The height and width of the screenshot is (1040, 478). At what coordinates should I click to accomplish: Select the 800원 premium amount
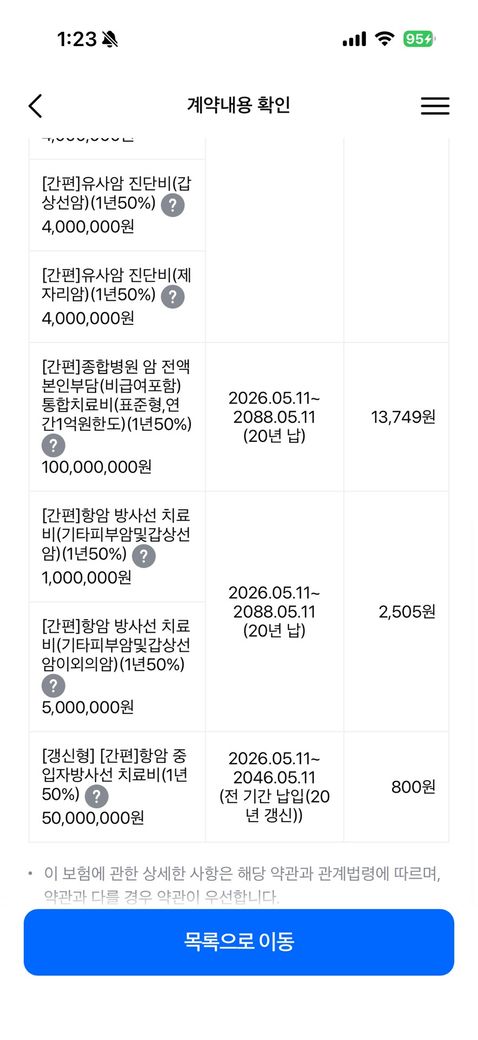tap(413, 787)
